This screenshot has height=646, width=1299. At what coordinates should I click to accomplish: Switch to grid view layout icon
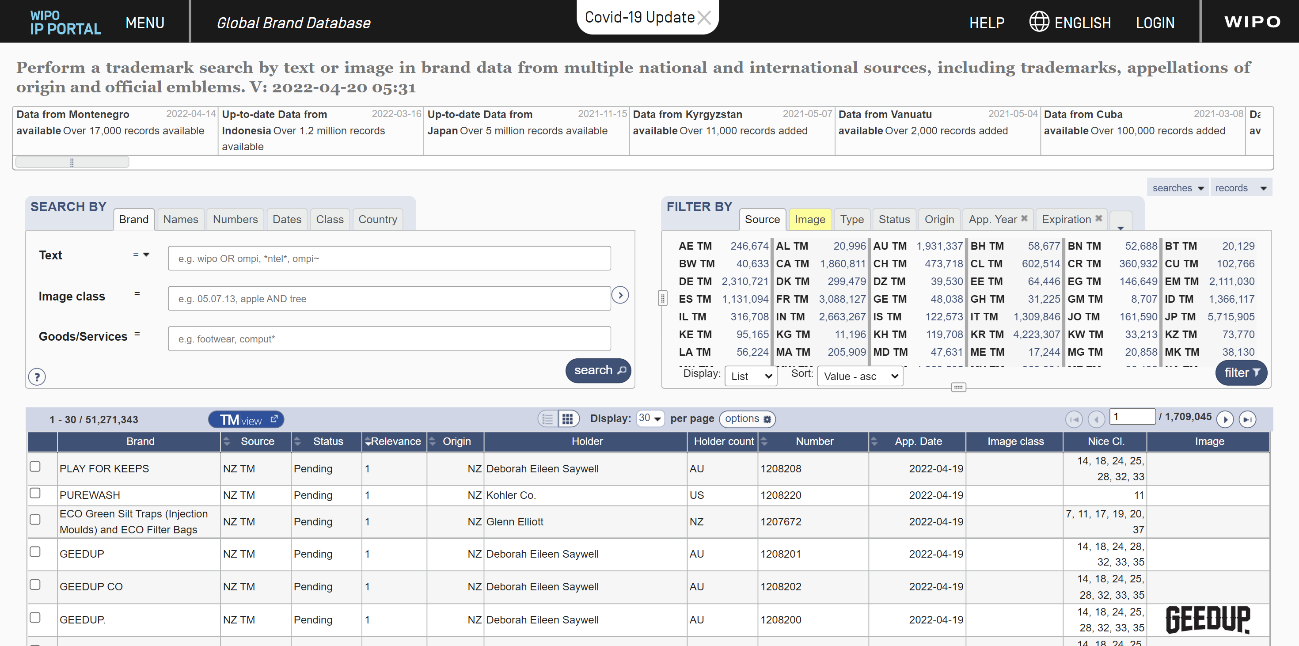568,419
